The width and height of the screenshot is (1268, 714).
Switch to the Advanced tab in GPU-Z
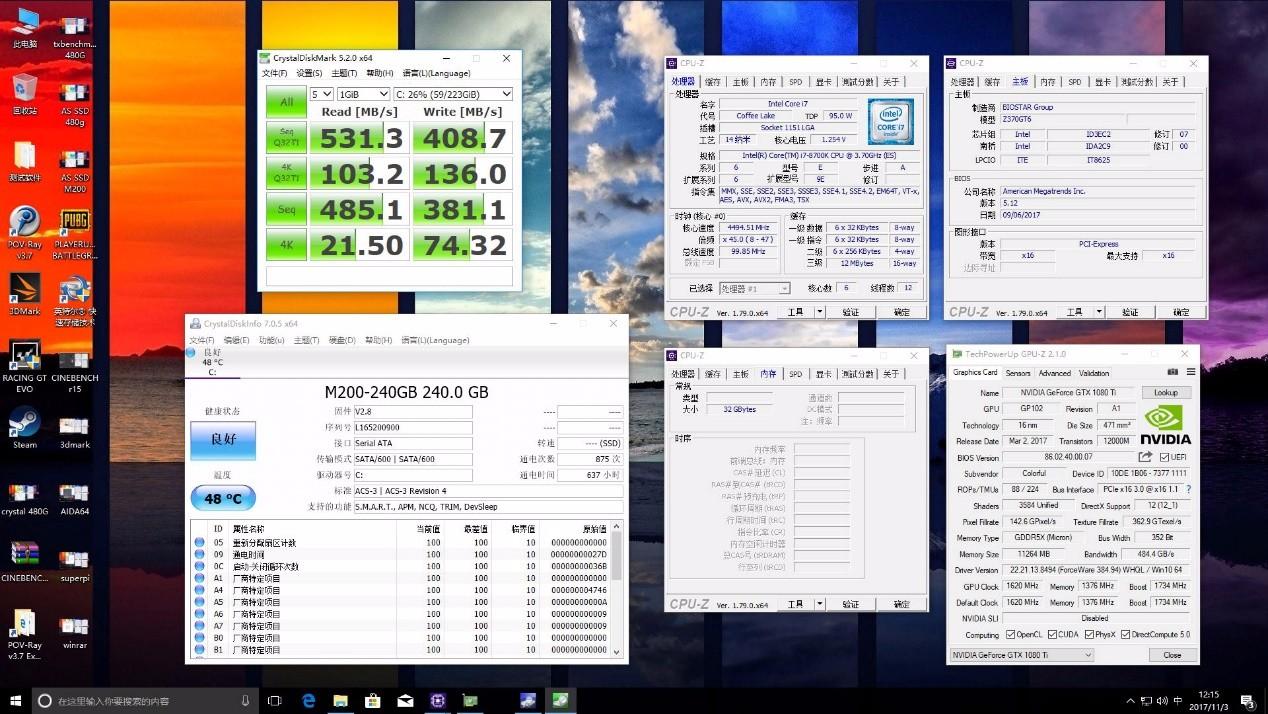1054,373
